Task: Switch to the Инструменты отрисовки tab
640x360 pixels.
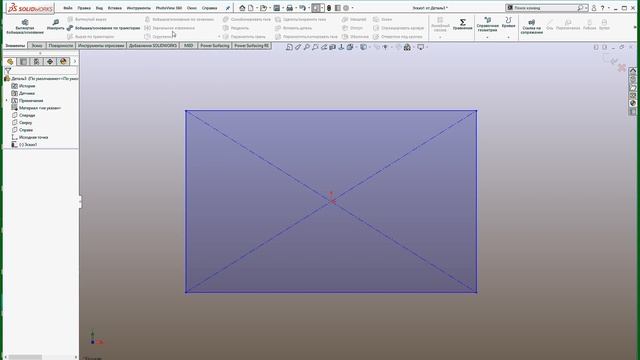Action: 101,46
